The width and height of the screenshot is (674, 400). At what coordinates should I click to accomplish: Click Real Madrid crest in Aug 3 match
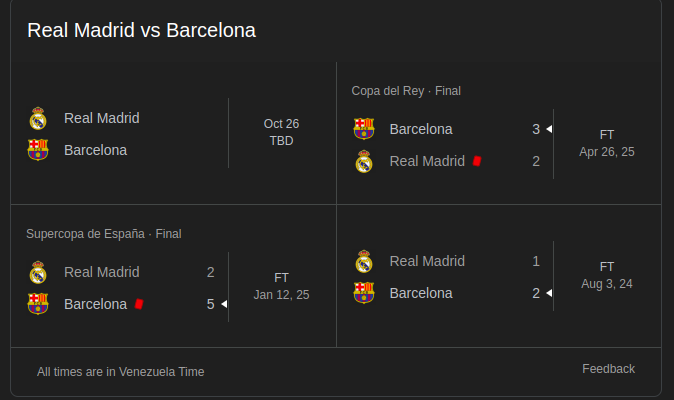tap(364, 261)
